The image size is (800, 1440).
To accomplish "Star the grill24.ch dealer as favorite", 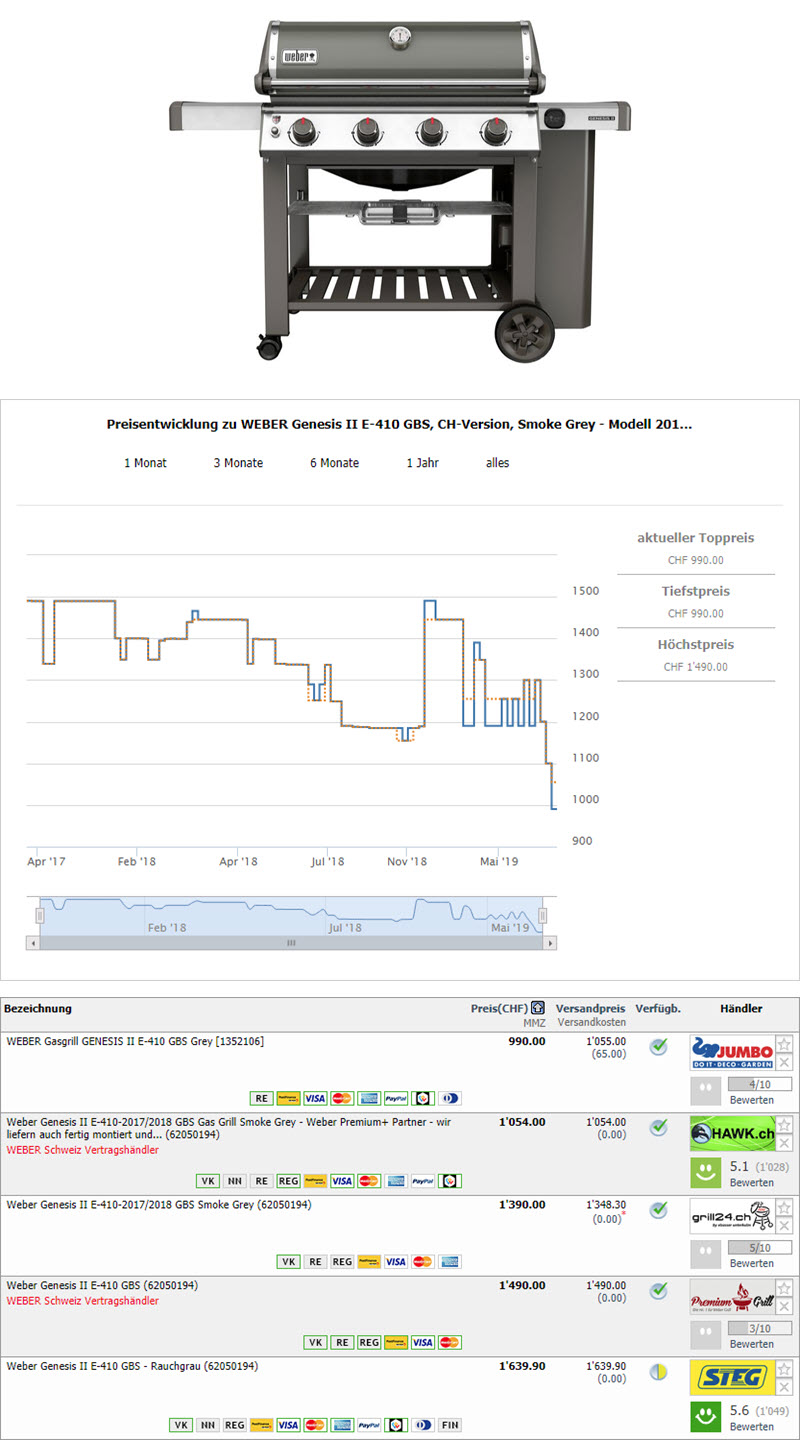I will (784, 1207).
